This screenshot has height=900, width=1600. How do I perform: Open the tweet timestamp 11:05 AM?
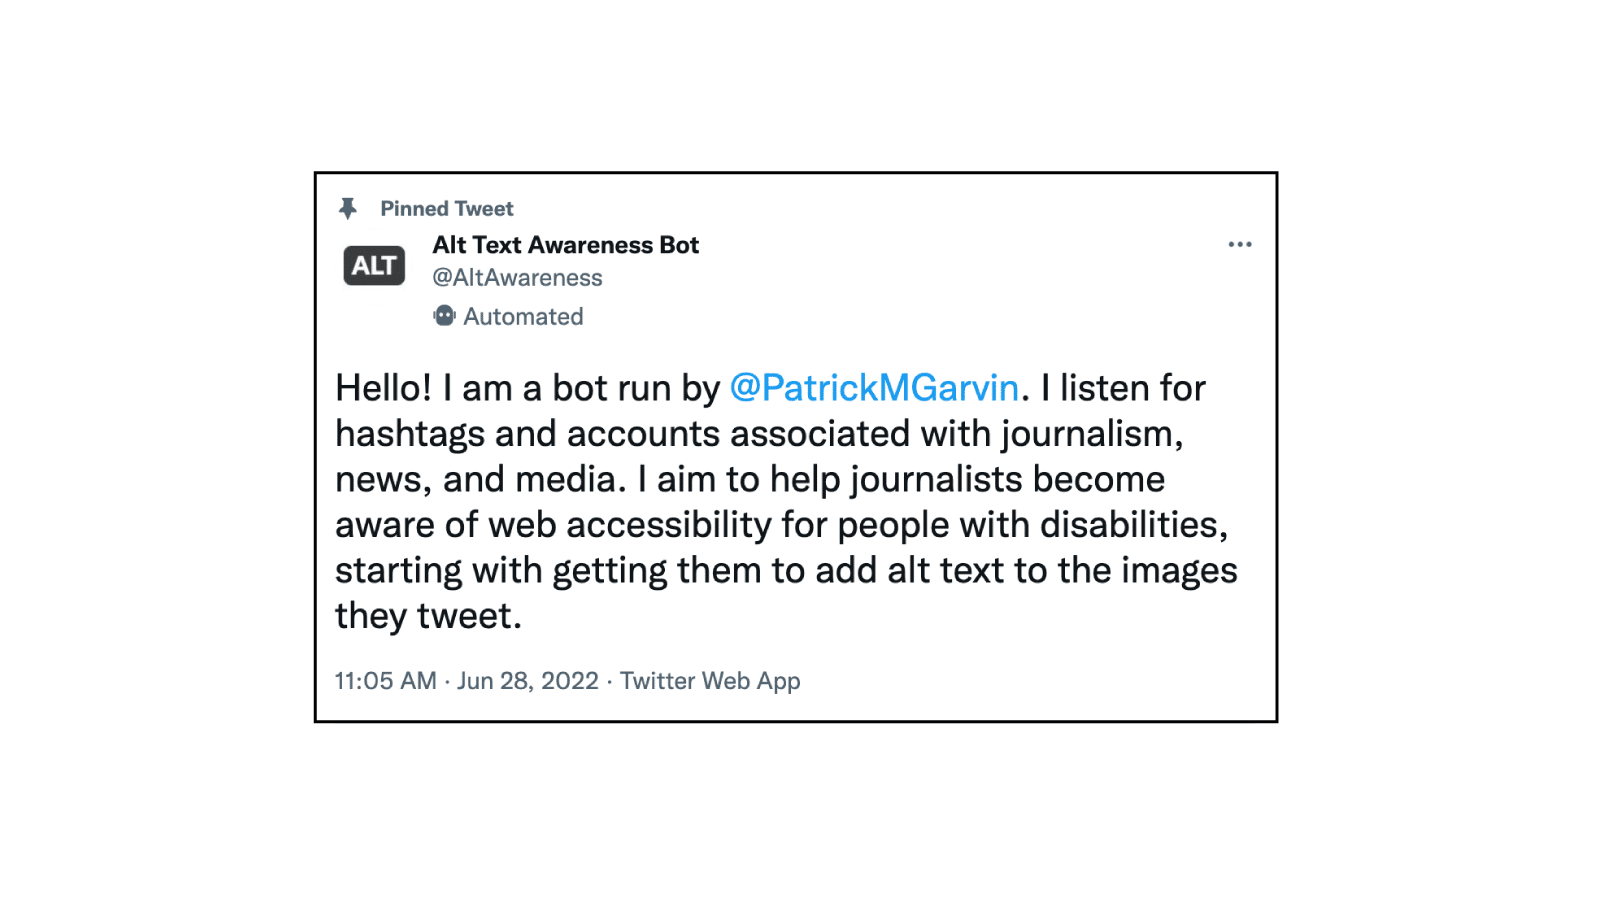(385, 681)
